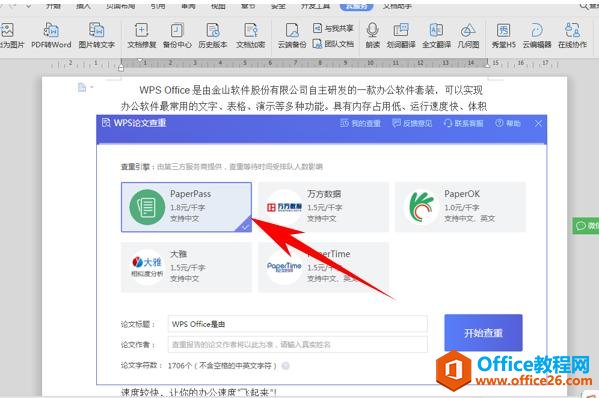The height and width of the screenshot is (398, 599).
Task: Switch to the 安全 ribbon tab
Action: tap(278, 6)
